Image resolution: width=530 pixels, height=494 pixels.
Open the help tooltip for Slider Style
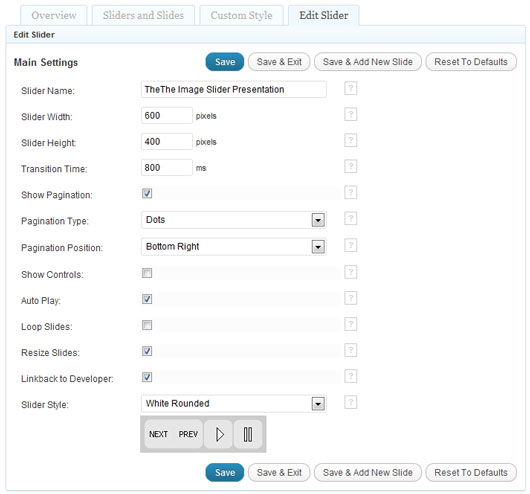pyautogui.click(x=351, y=403)
